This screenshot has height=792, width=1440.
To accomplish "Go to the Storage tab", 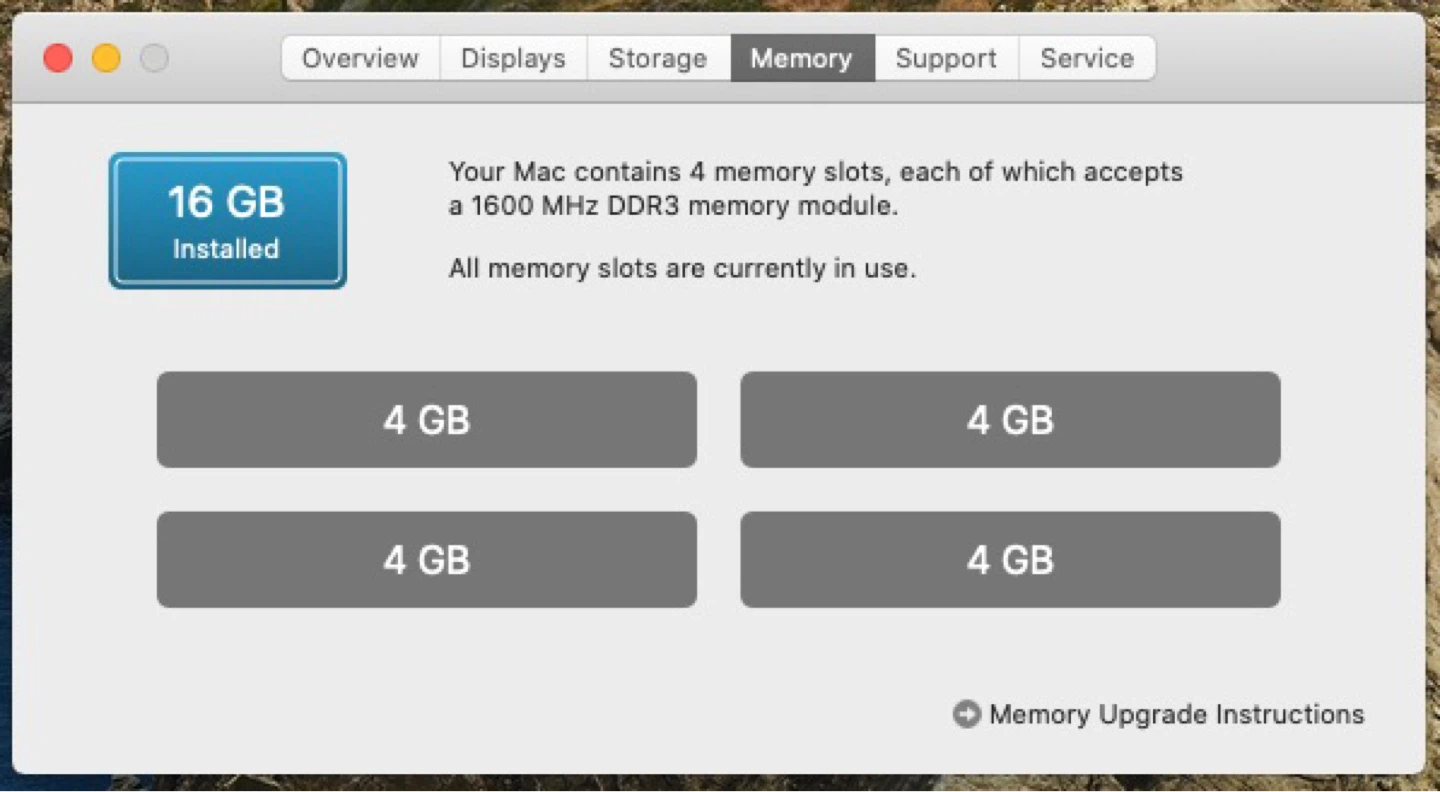I will 658,58.
